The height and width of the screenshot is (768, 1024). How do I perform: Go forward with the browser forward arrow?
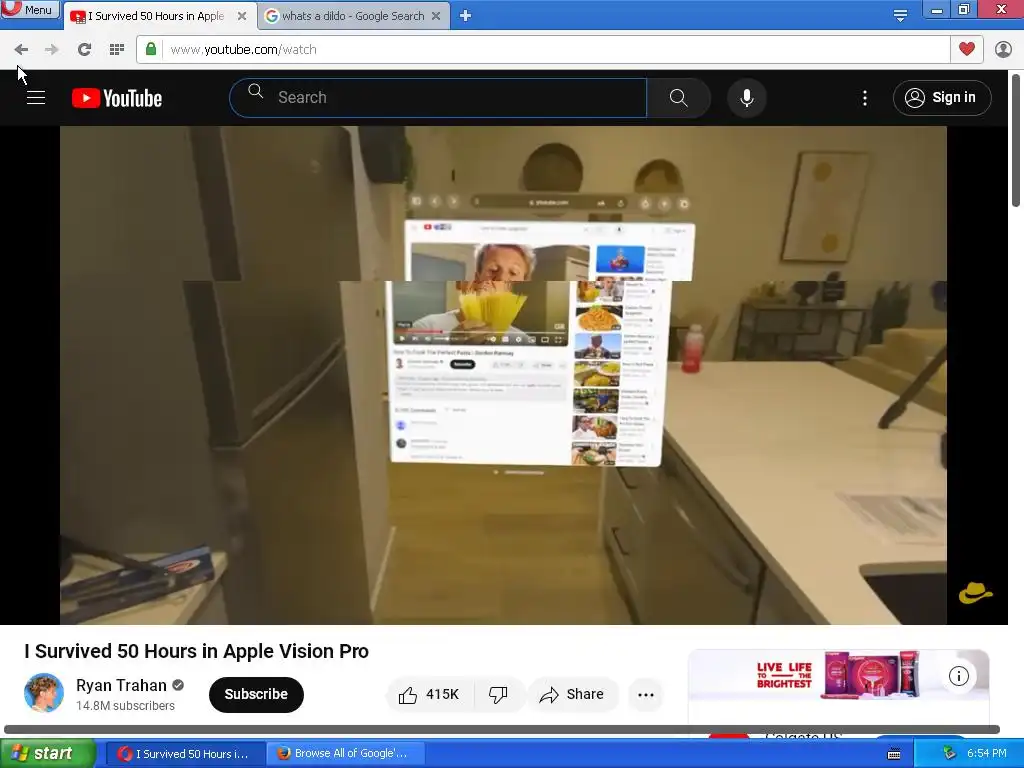[52, 50]
